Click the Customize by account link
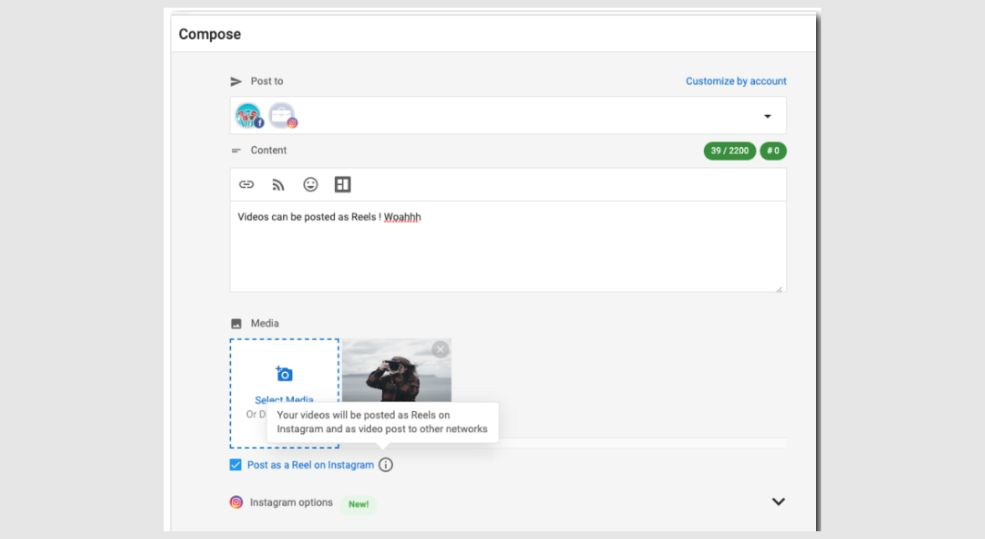Screen dimensions: 985x539 coord(735,81)
